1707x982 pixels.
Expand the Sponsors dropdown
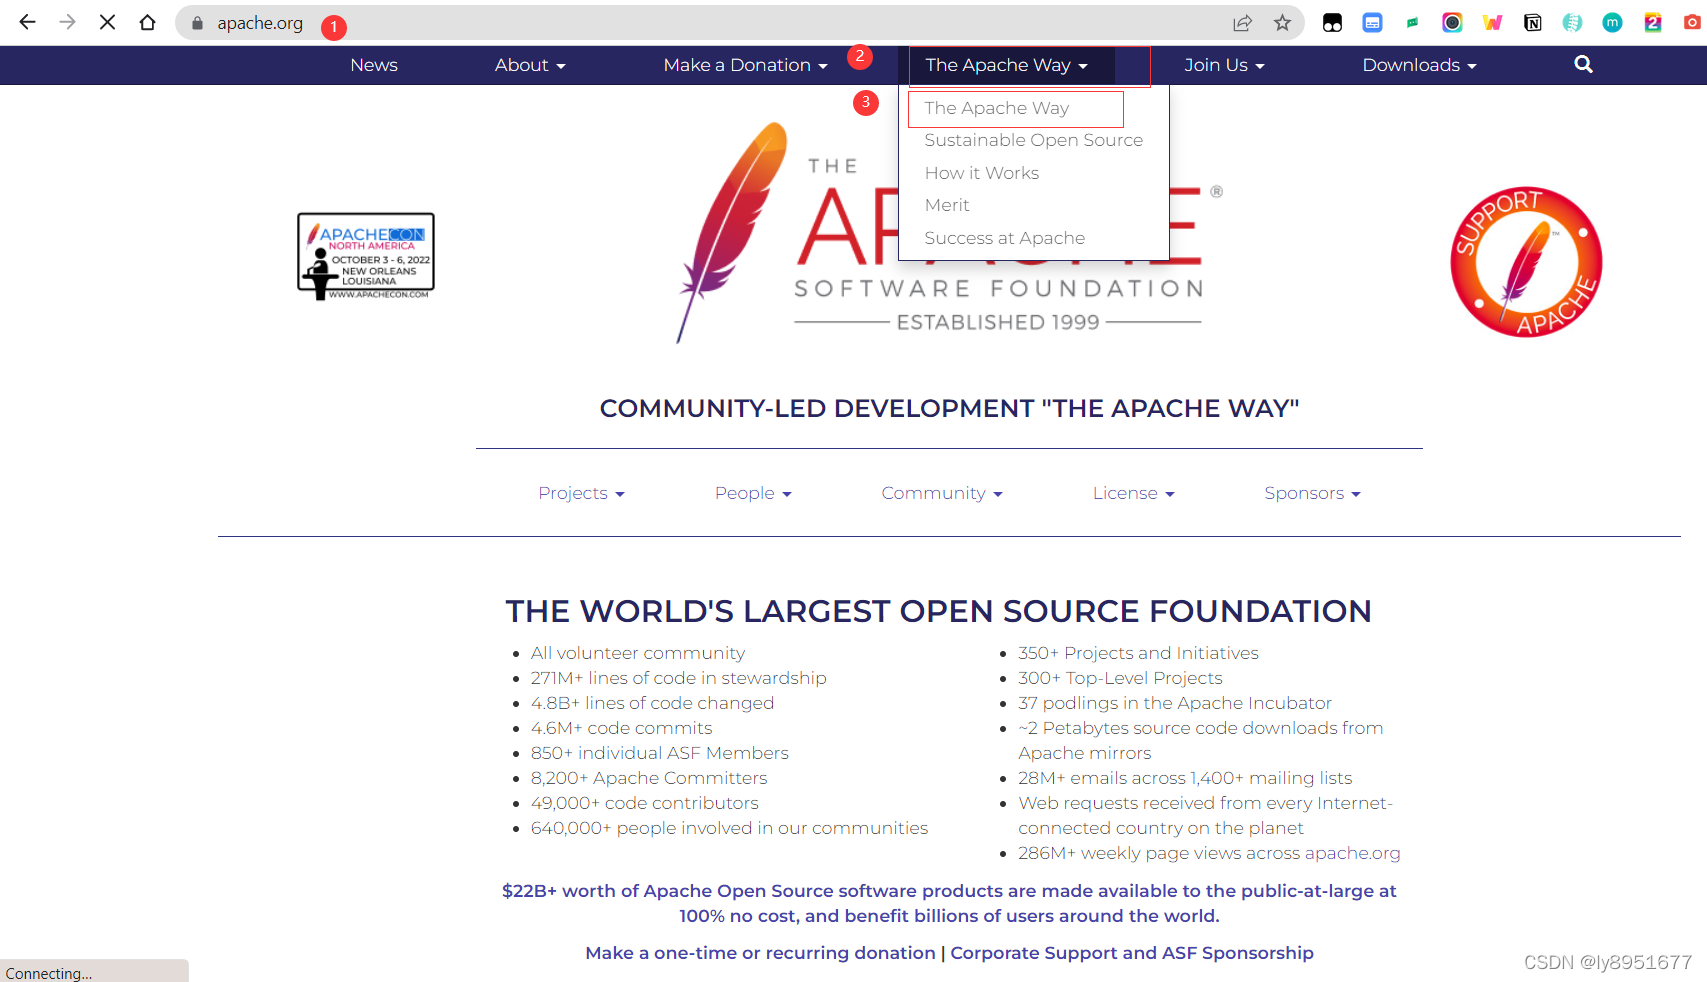(x=1312, y=493)
